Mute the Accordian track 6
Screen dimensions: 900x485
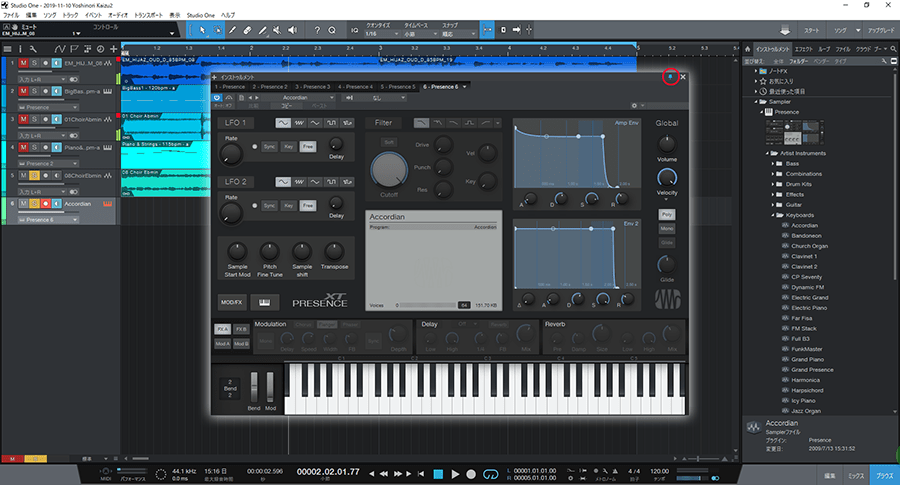[23, 203]
